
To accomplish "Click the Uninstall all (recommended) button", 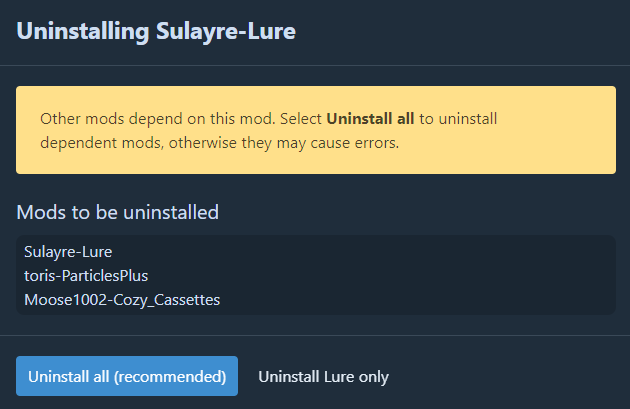I will (127, 376).
